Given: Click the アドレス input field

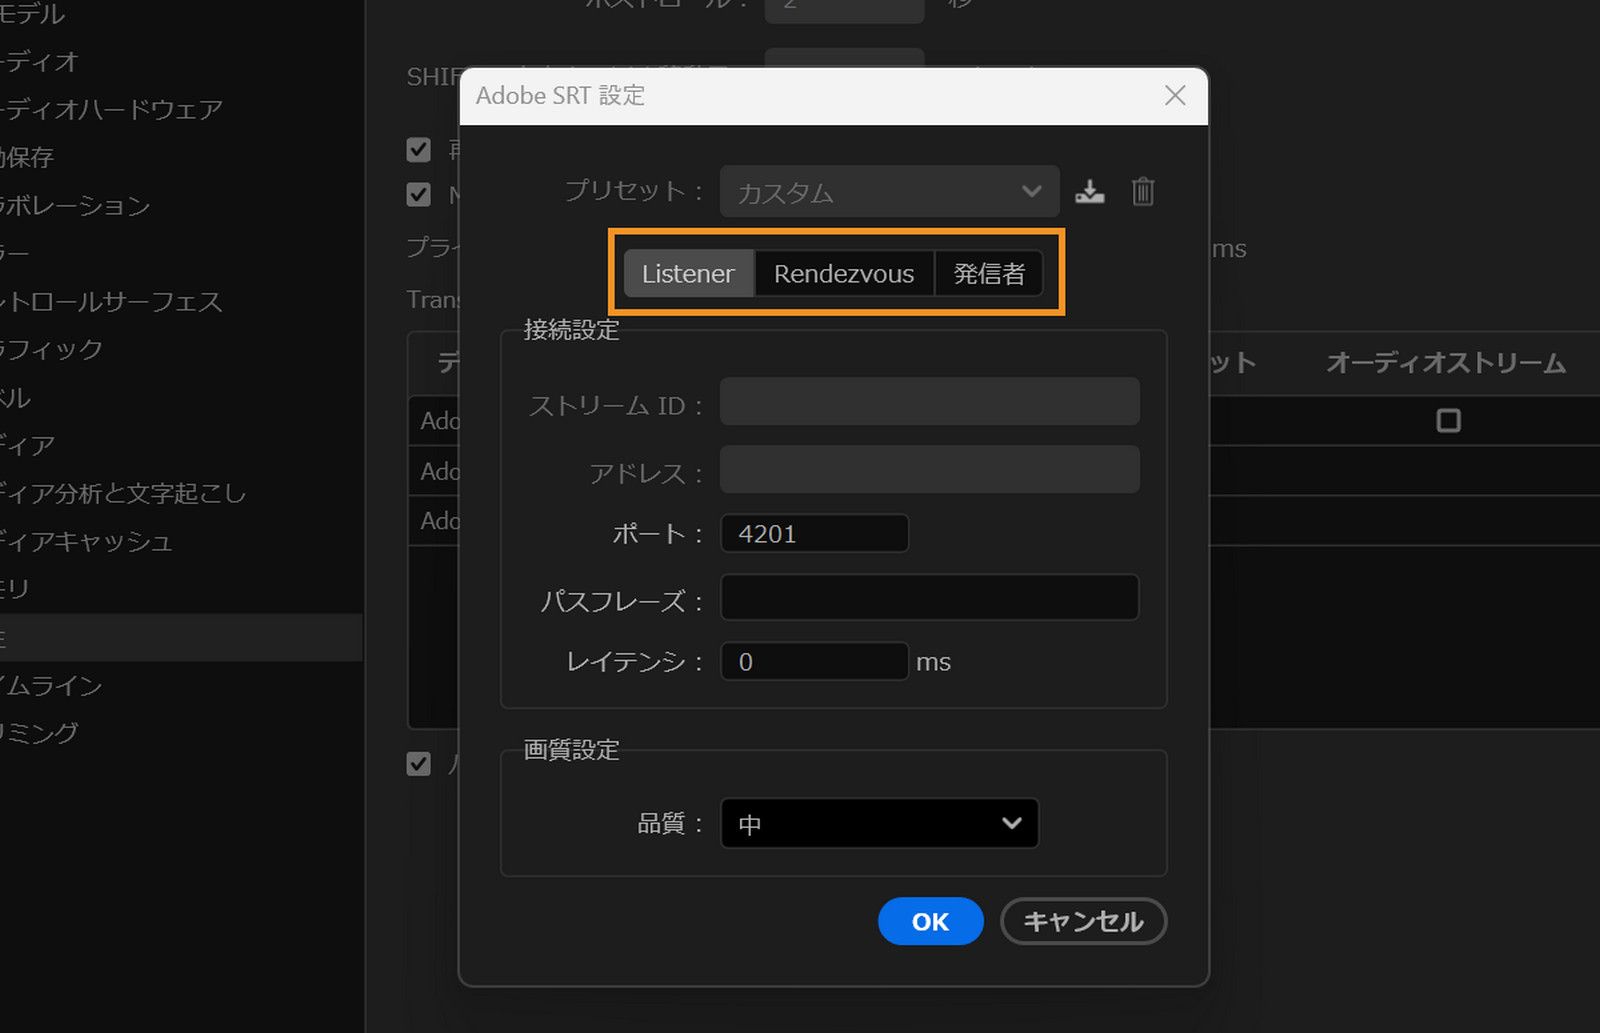Looking at the screenshot, I should point(928,469).
